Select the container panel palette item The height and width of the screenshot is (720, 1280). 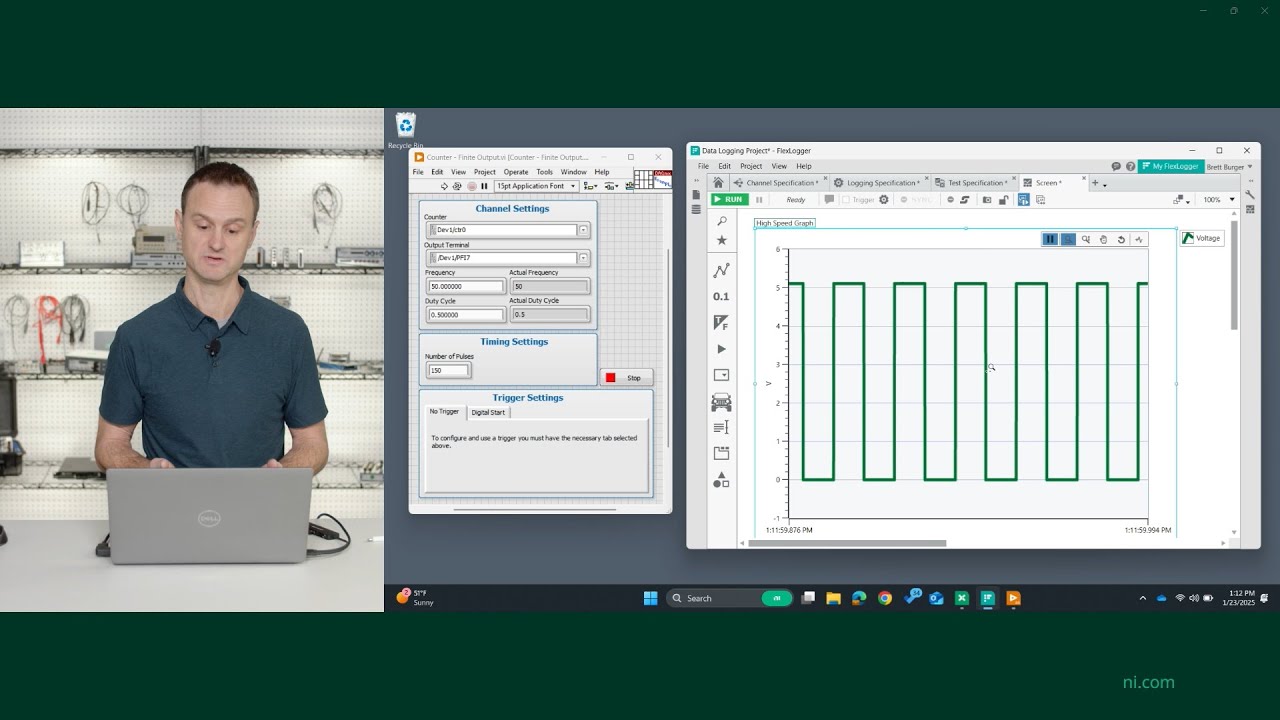click(721, 453)
